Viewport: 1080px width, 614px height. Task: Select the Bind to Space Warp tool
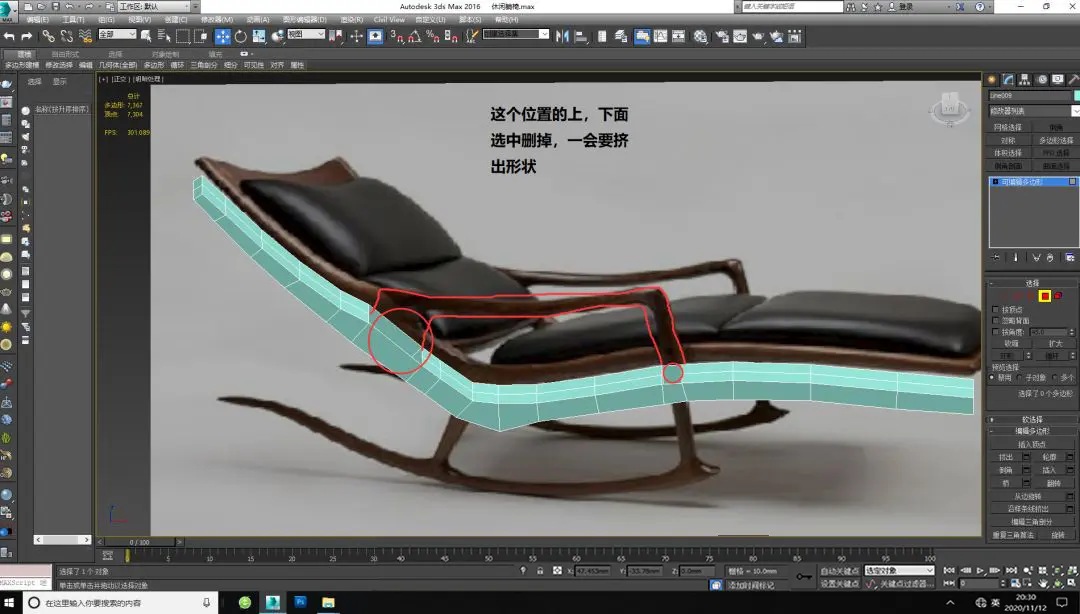(85, 36)
